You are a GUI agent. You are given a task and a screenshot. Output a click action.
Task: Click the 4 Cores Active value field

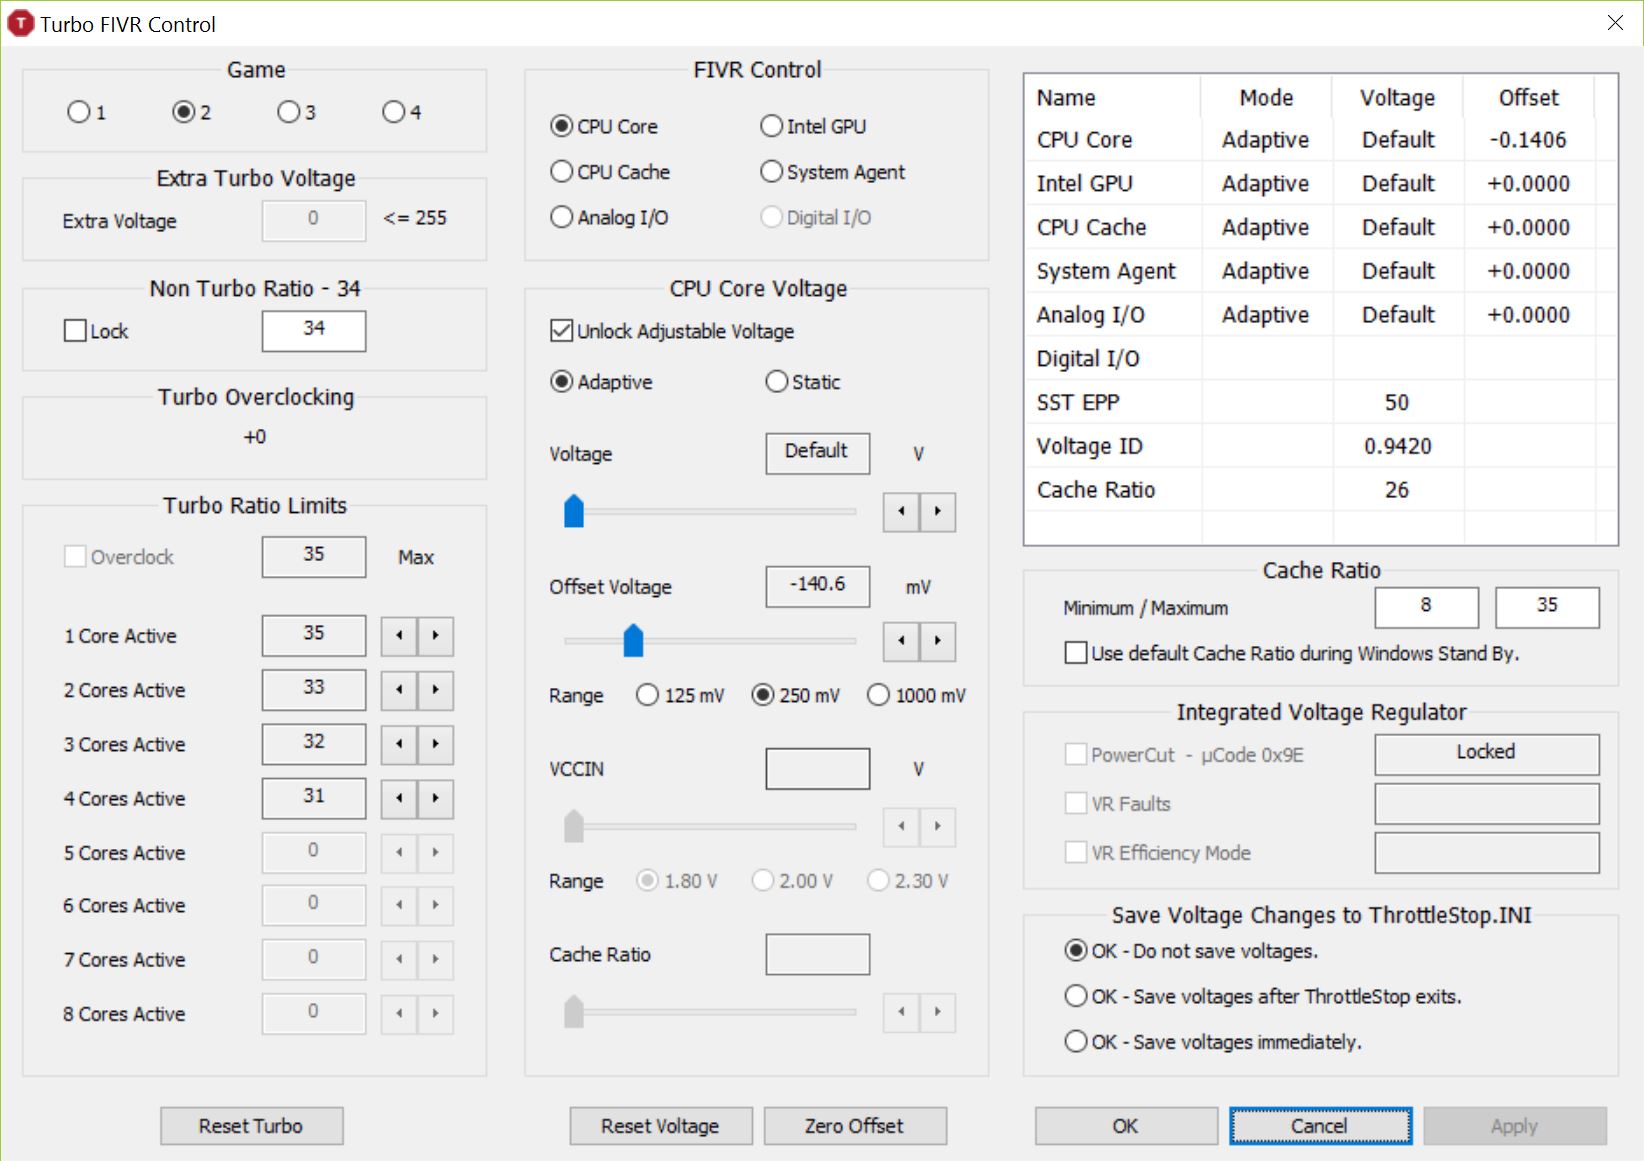pyautogui.click(x=314, y=798)
